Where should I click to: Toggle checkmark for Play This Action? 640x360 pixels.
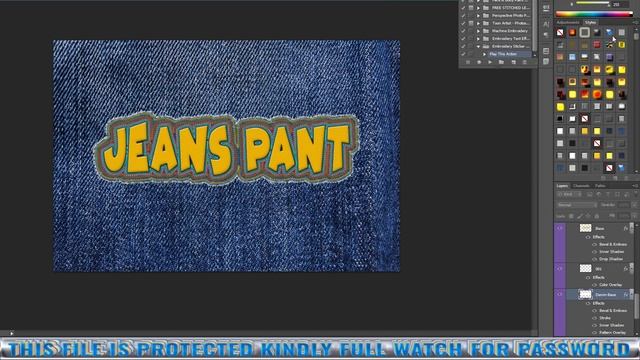pos(463,54)
